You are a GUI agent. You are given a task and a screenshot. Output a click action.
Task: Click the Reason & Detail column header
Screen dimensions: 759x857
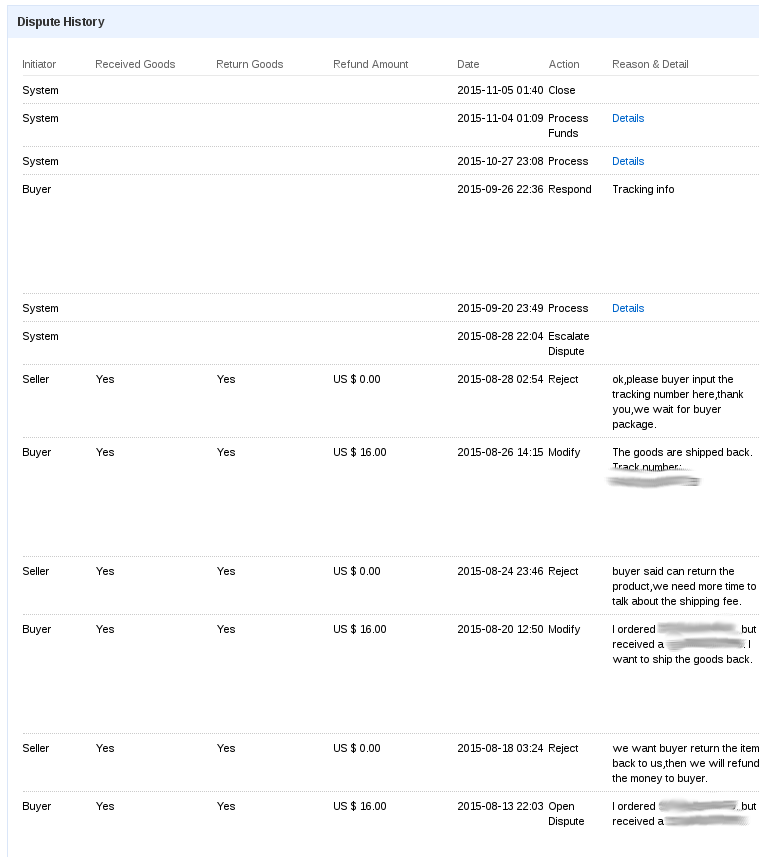pos(650,64)
